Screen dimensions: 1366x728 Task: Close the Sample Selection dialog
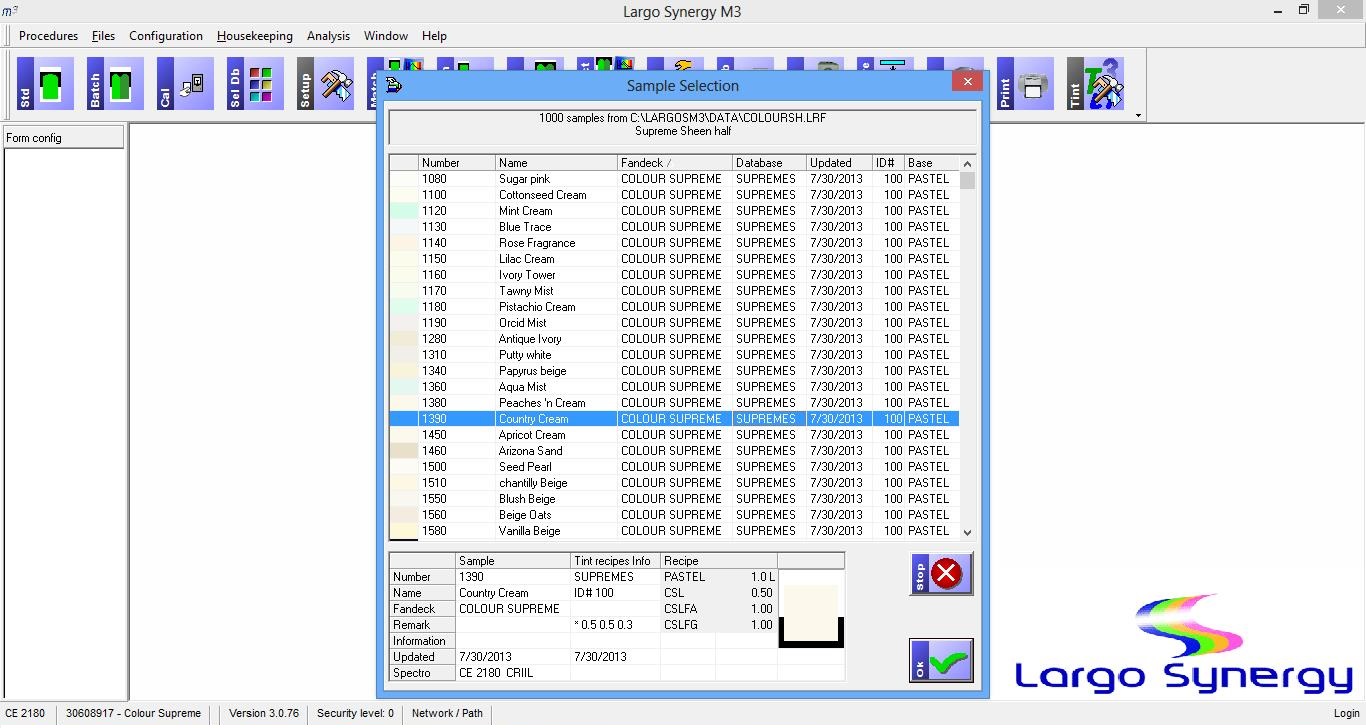(967, 82)
